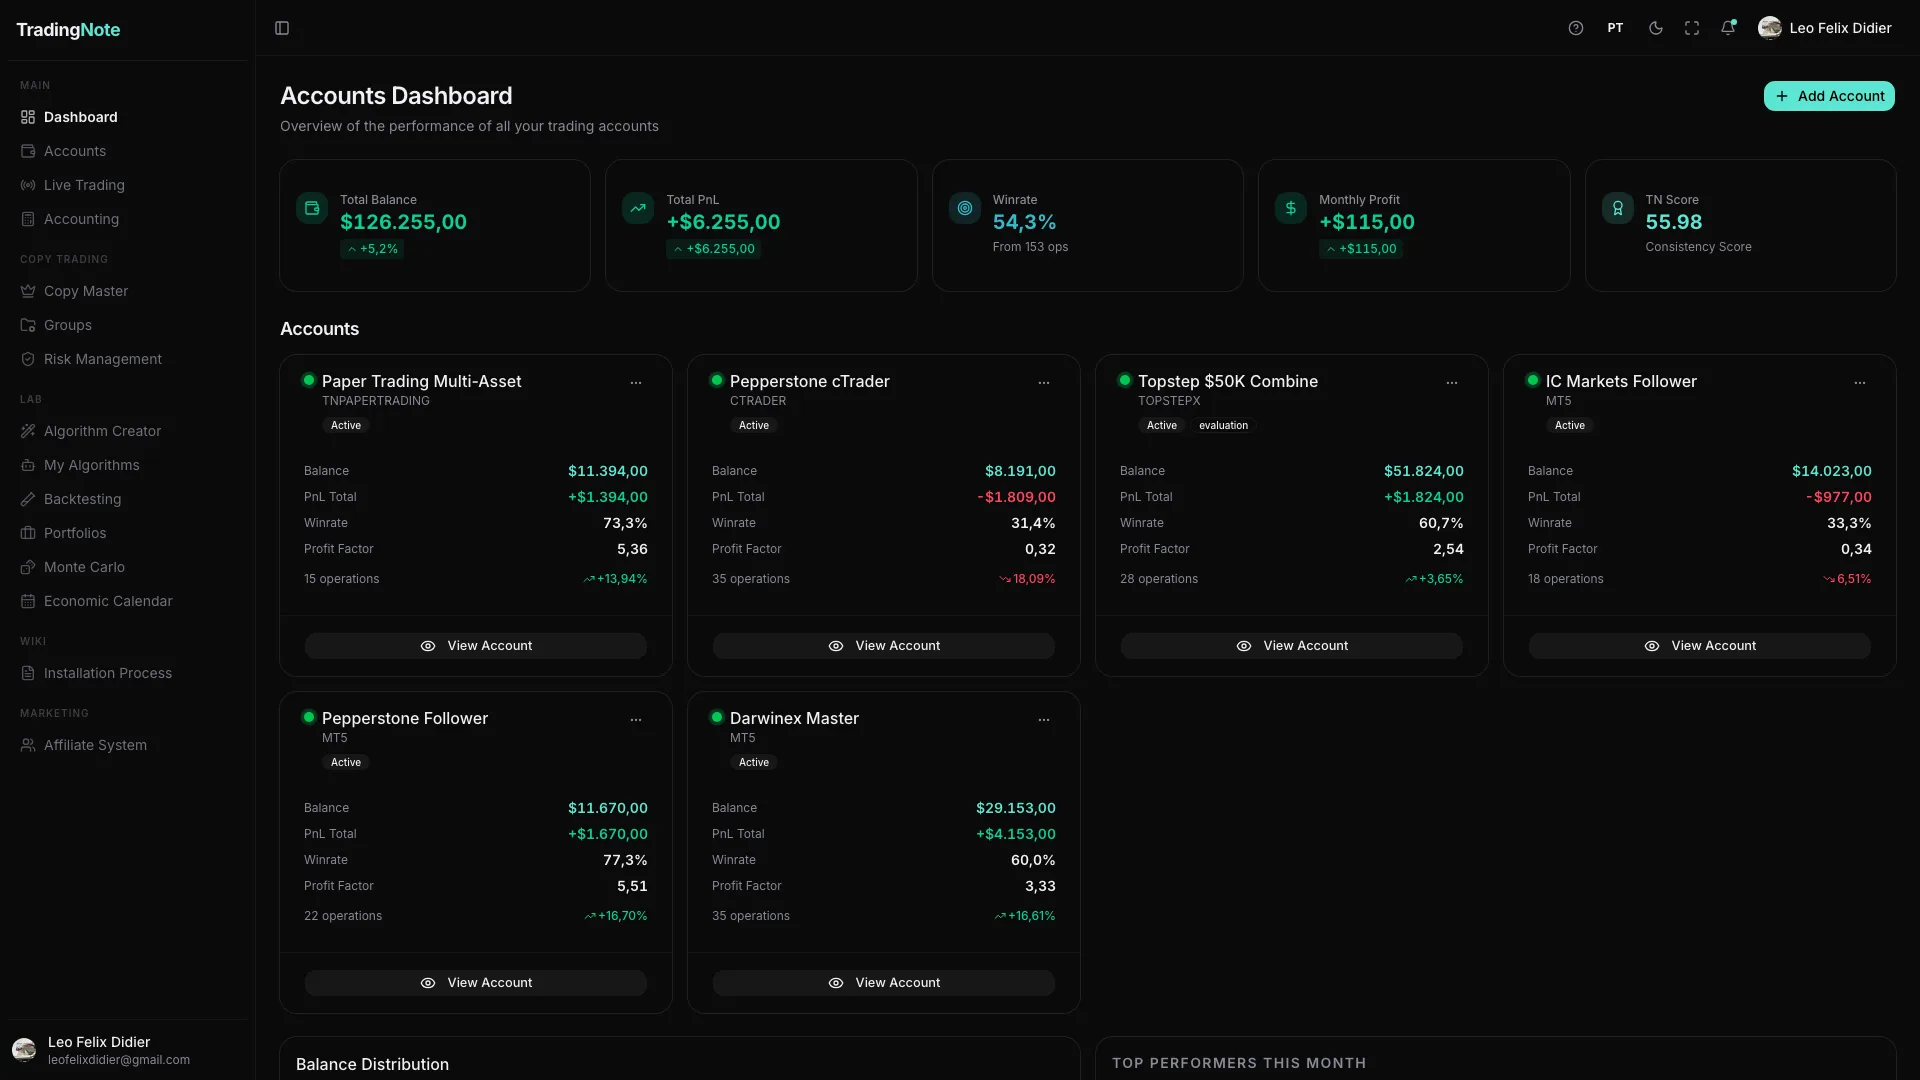This screenshot has height=1080, width=1920.
Task: View Account for Pepperstone Follower
Action: tap(476, 983)
